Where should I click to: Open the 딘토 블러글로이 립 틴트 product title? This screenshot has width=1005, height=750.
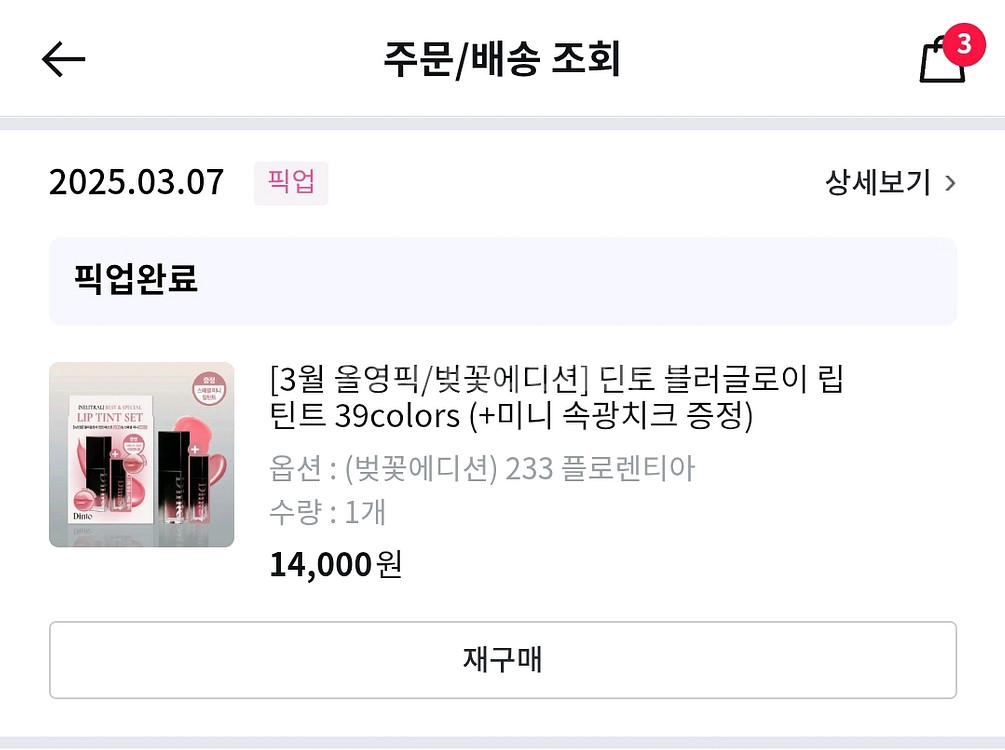557,397
